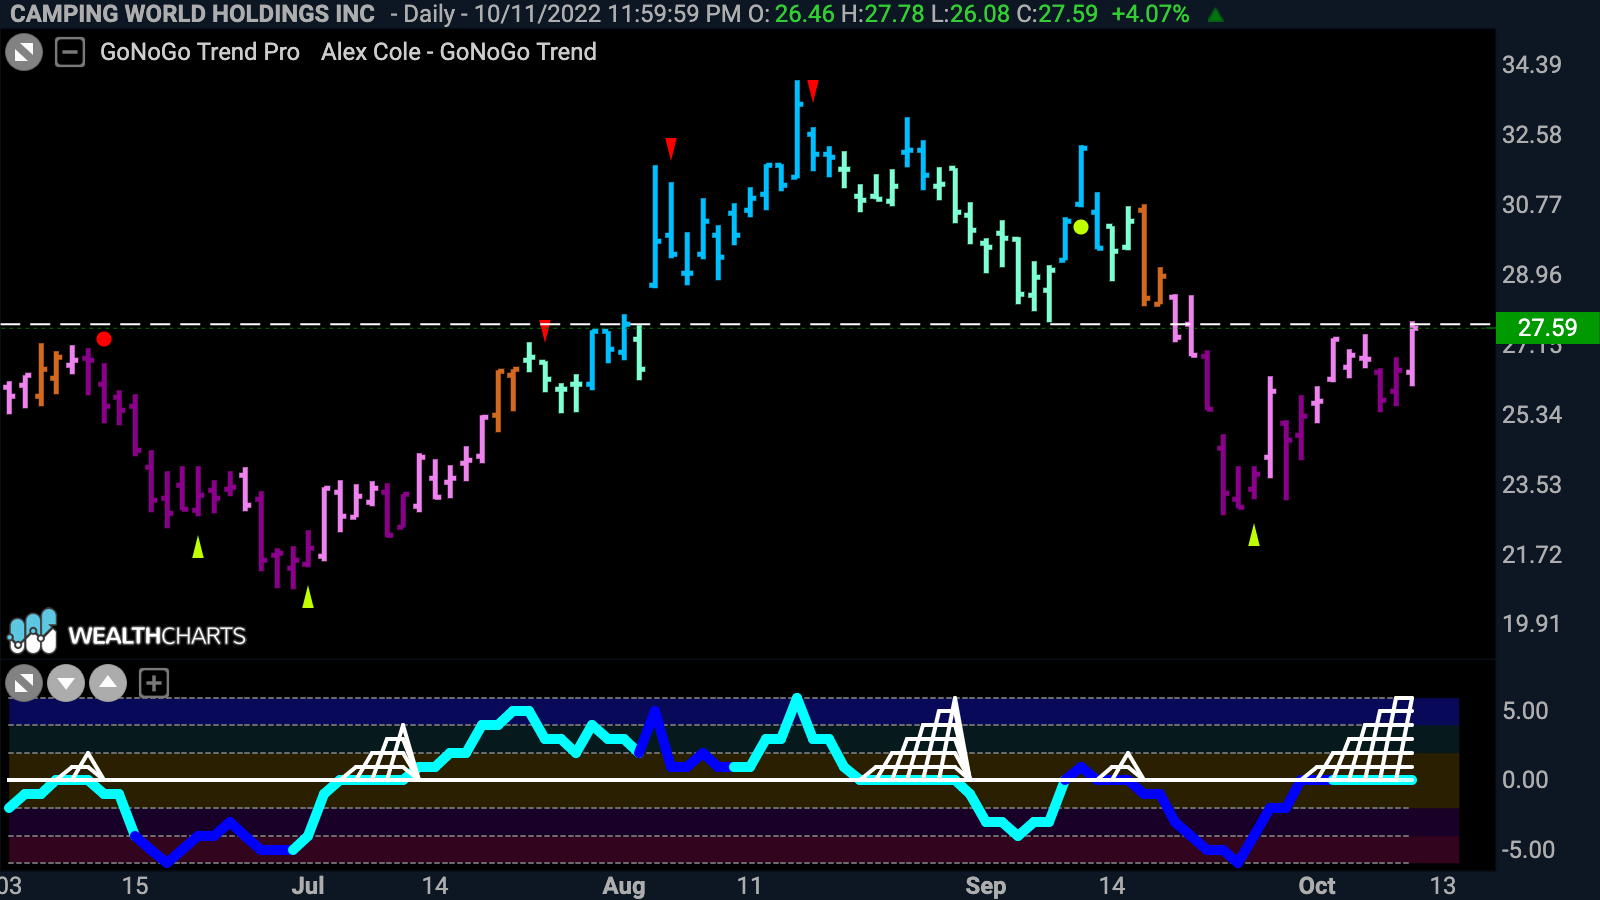Screen dimensions: 1600x900
Task: Click the 5.00 oscillator axis label
Action: click(x=1525, y=711)
